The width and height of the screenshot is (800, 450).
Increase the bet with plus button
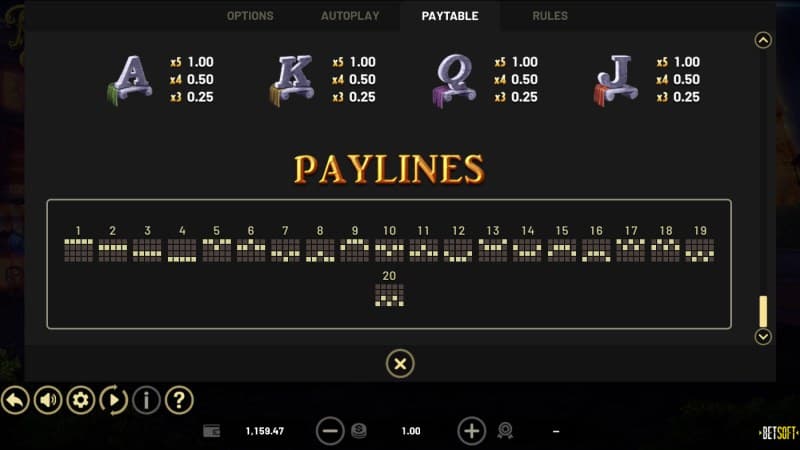coord(471,431)
